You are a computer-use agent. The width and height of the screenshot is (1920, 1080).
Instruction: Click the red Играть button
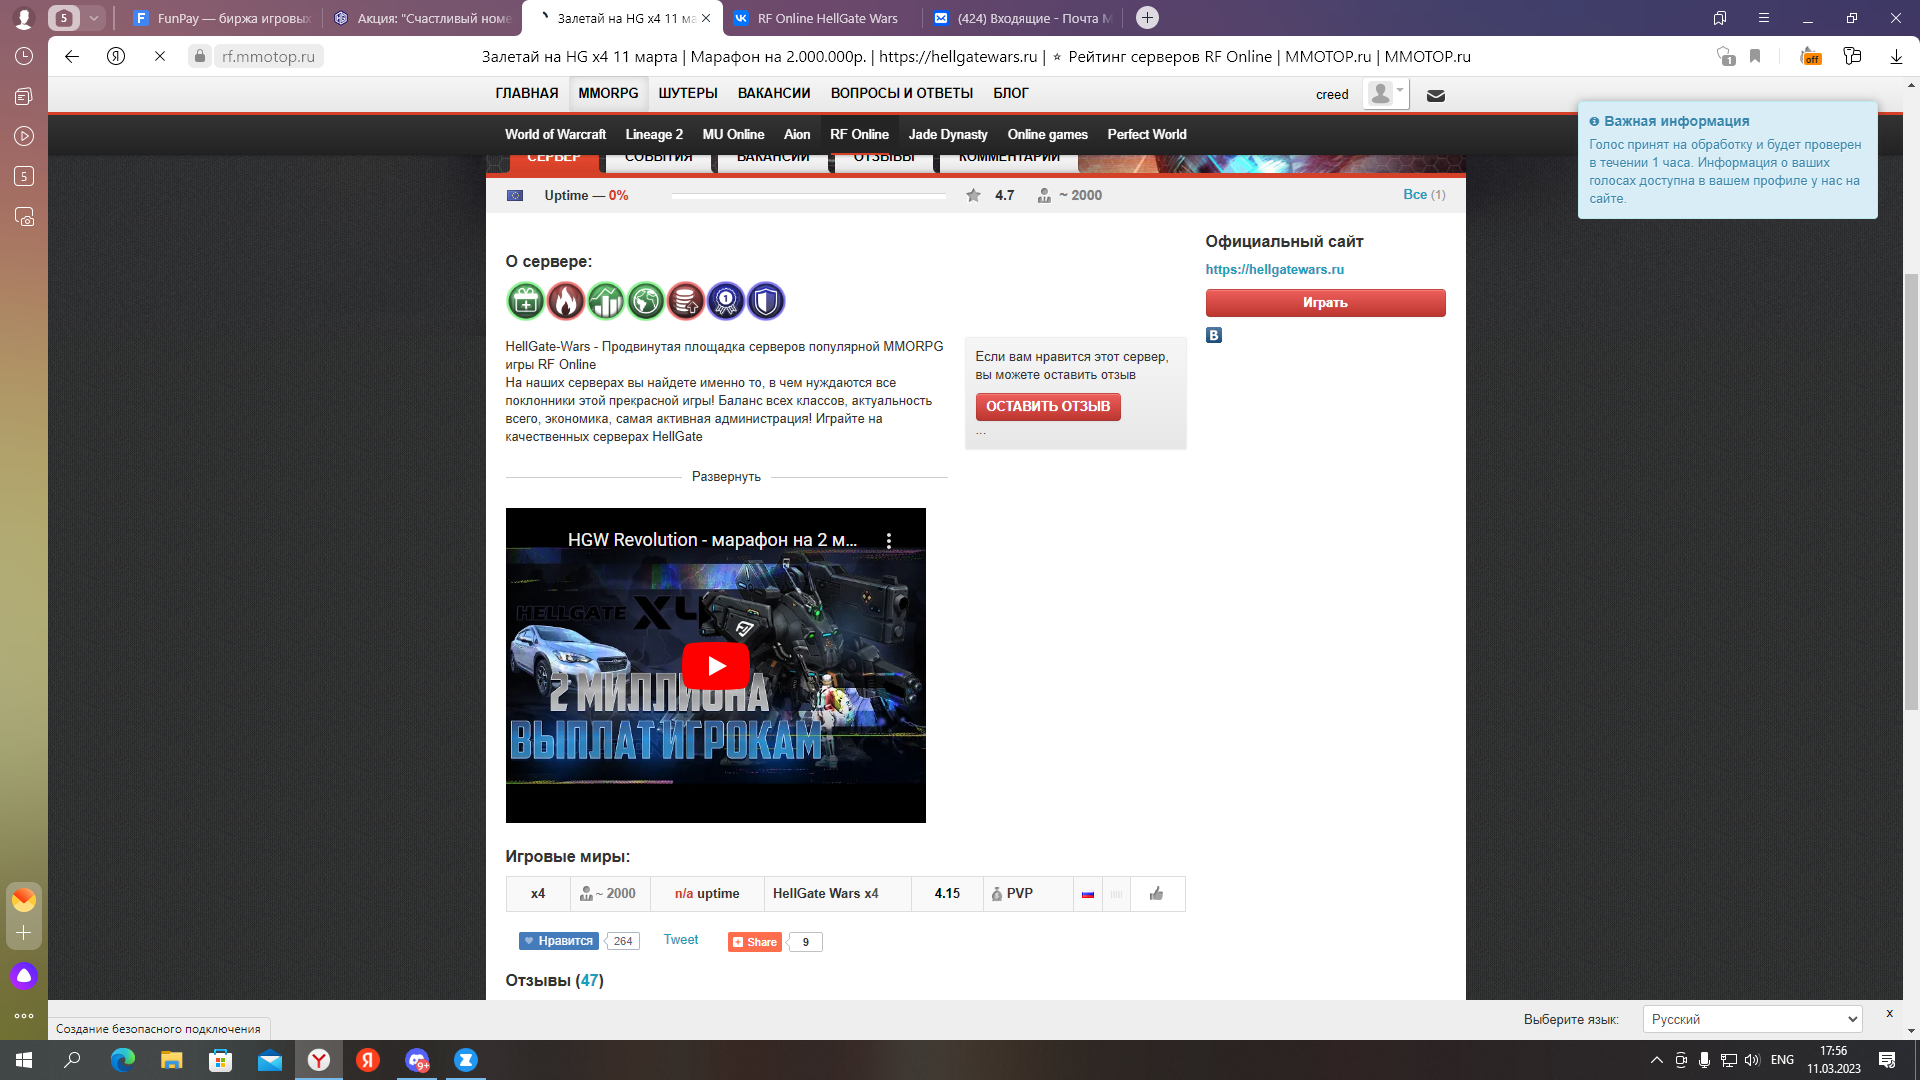(x=1325, y=303)
